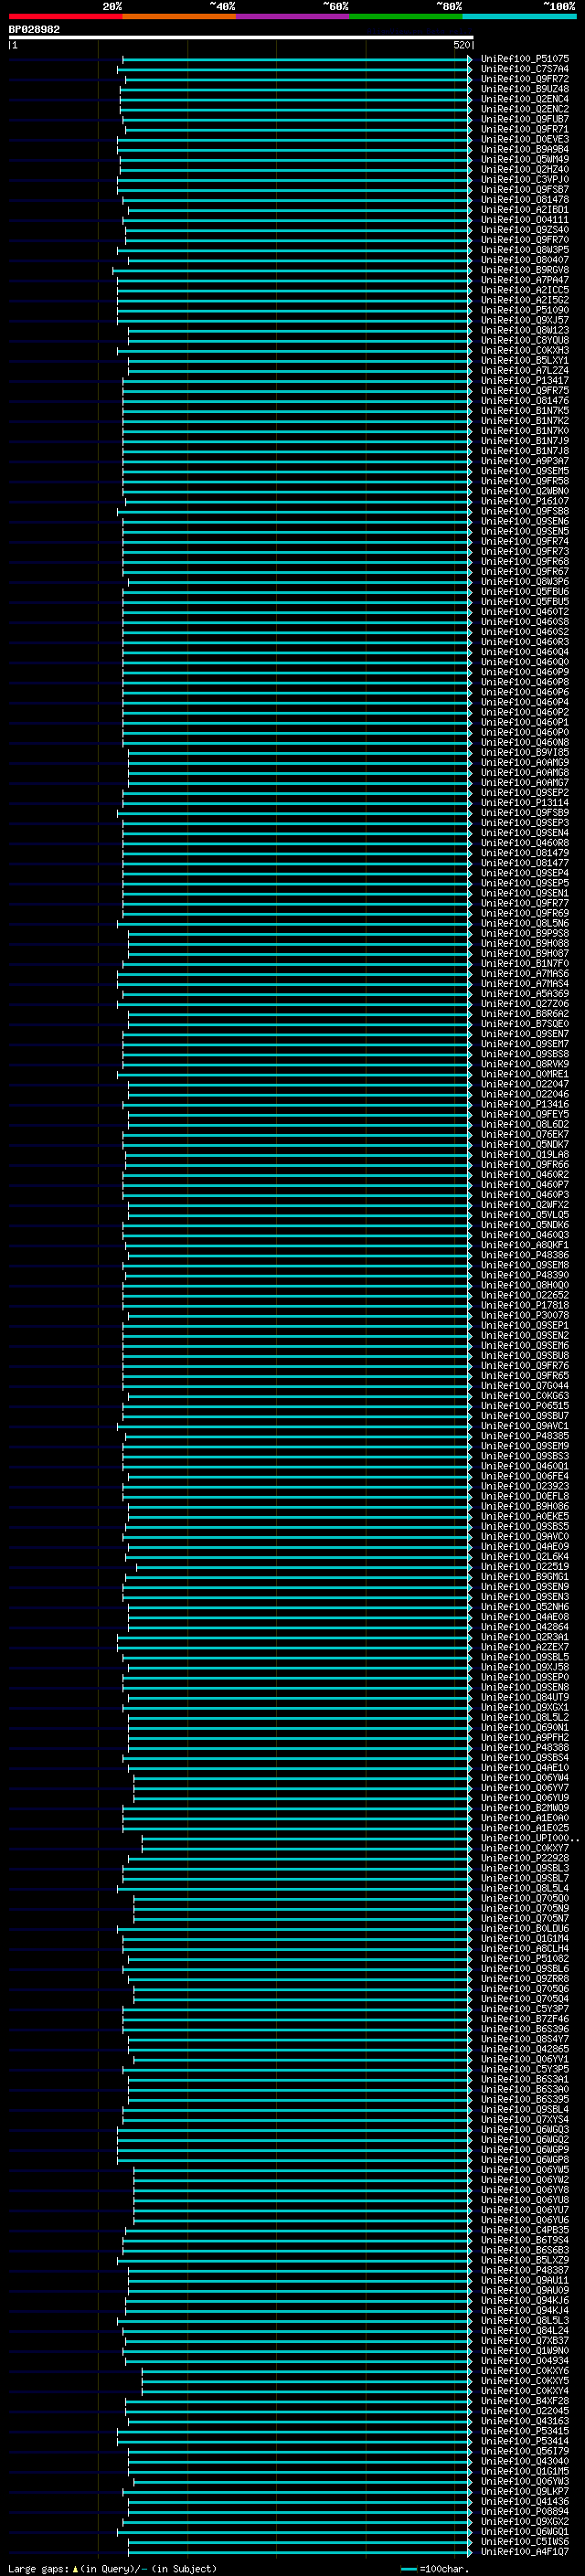Select UniRef100_O22045 label
Image resolution: width=585 pixels, height=2576 pixels.
point(524,2410)
